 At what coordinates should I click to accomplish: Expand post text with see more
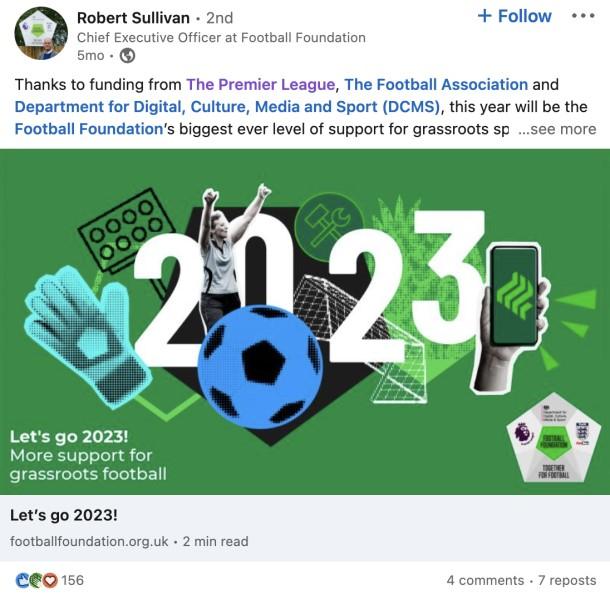[557, 129]
